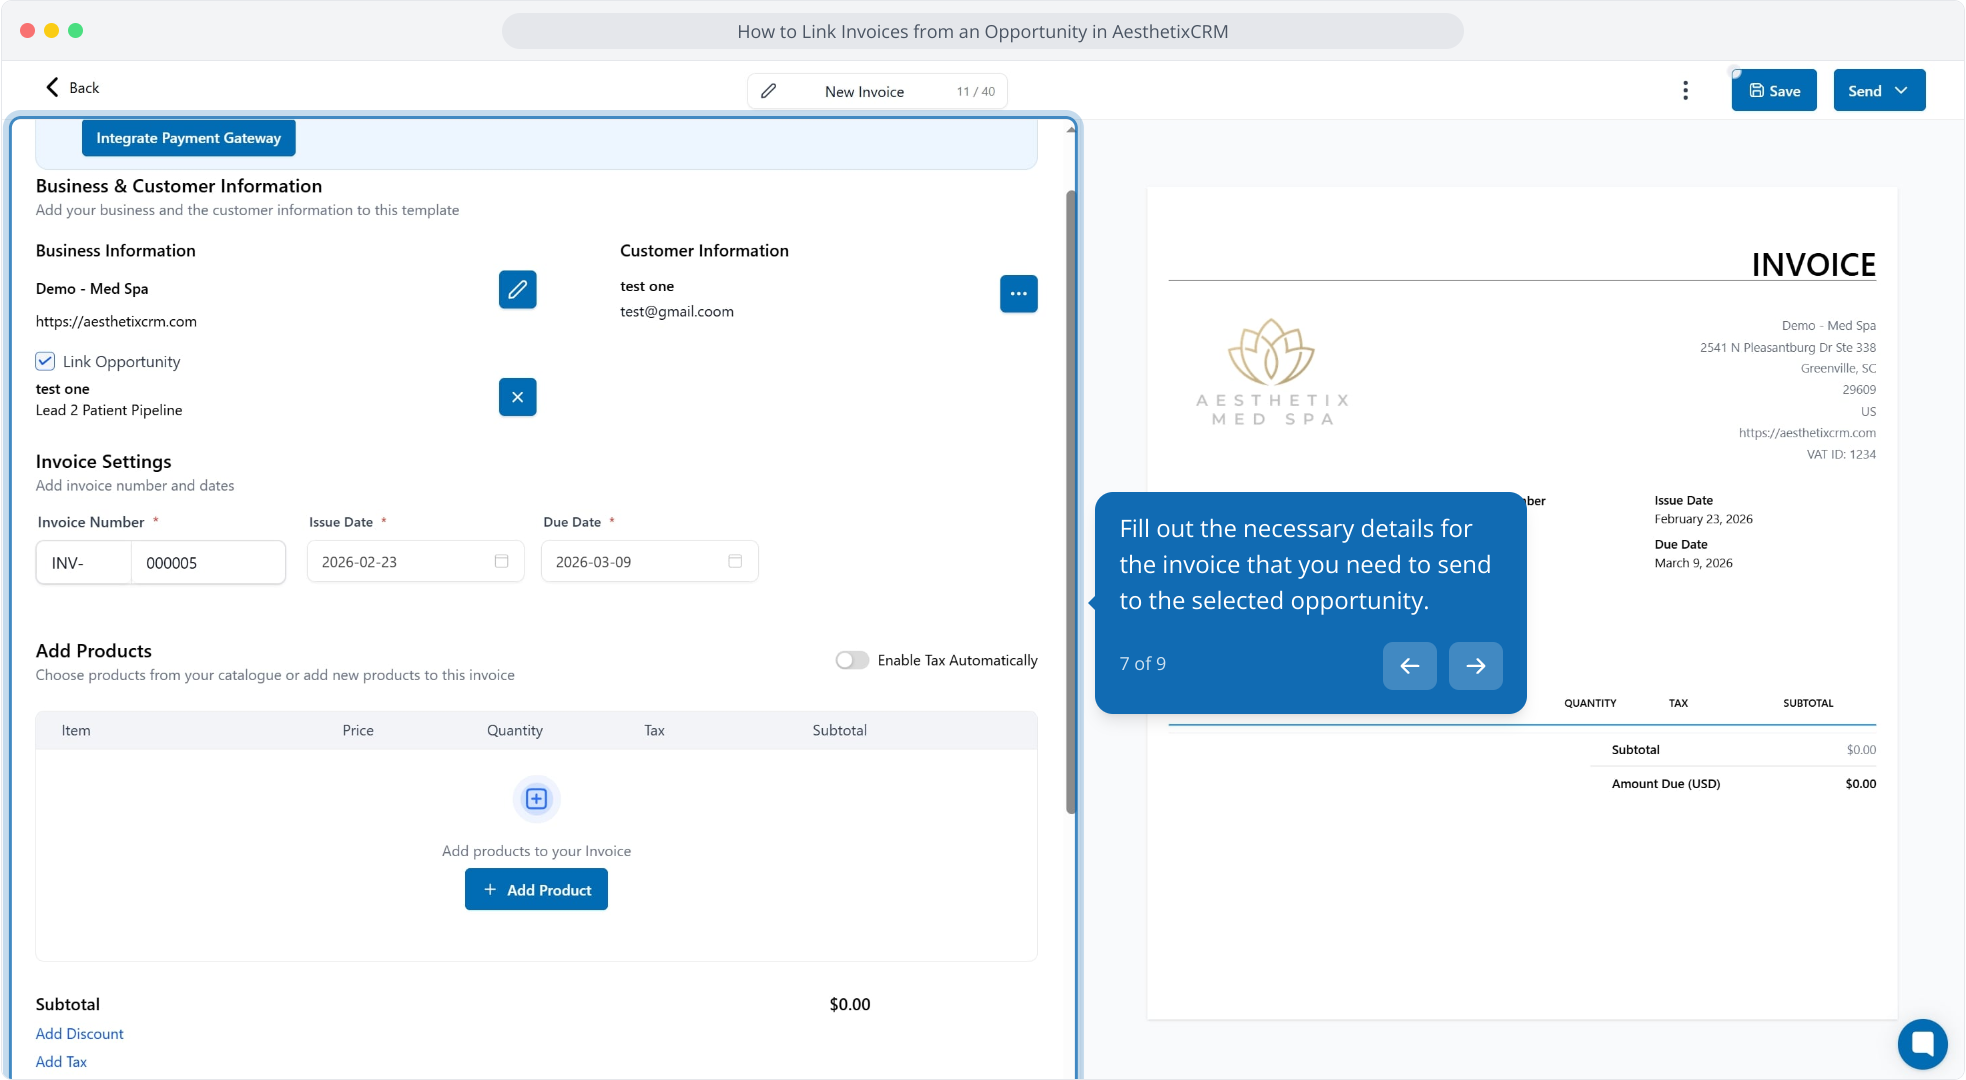Open the vertical three-dot menu near Save
This screenshot has height=1080, width=1966.
(1685, 91)
